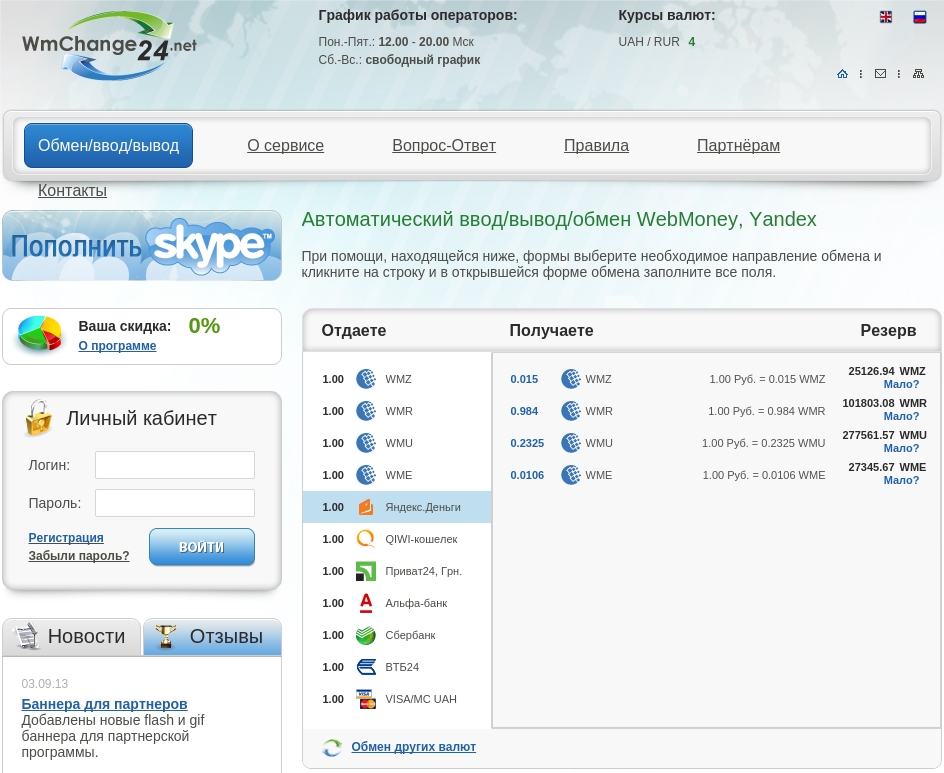Click the VISA/MC UAH card icon

click(366, 698)
